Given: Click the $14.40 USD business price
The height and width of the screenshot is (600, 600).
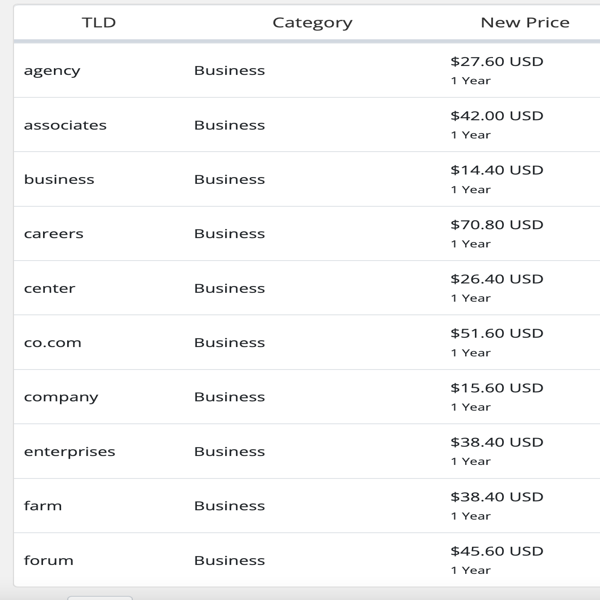Looking at the screenshot, I should [x=497, y=170].
